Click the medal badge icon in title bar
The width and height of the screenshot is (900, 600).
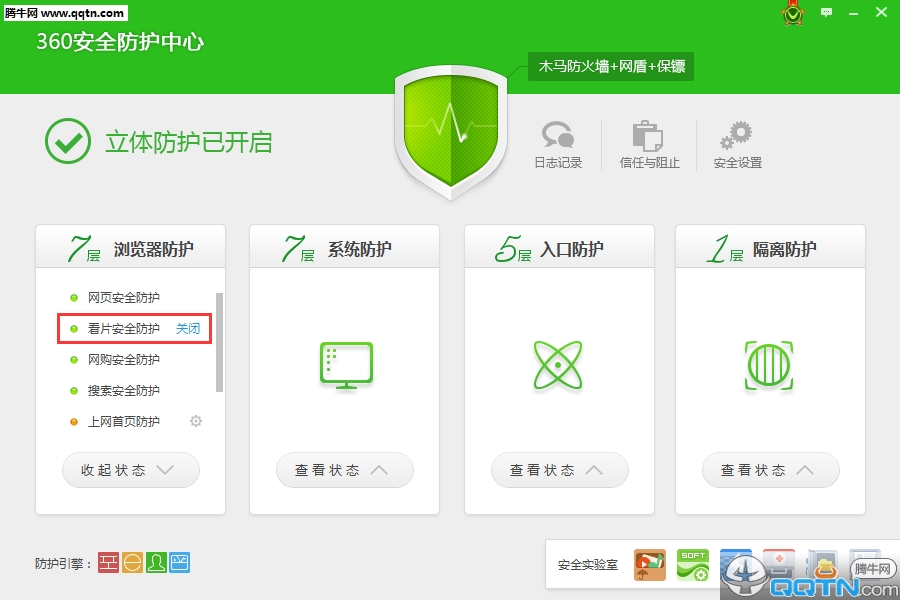(793, 14)
